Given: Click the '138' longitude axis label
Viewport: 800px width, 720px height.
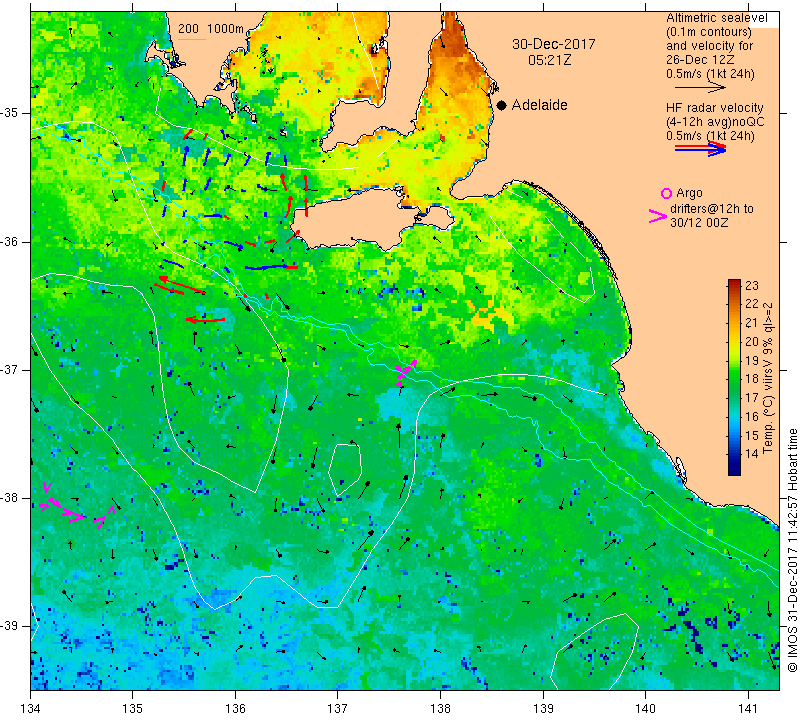Looking at the screenshot, I should [440, 708].
